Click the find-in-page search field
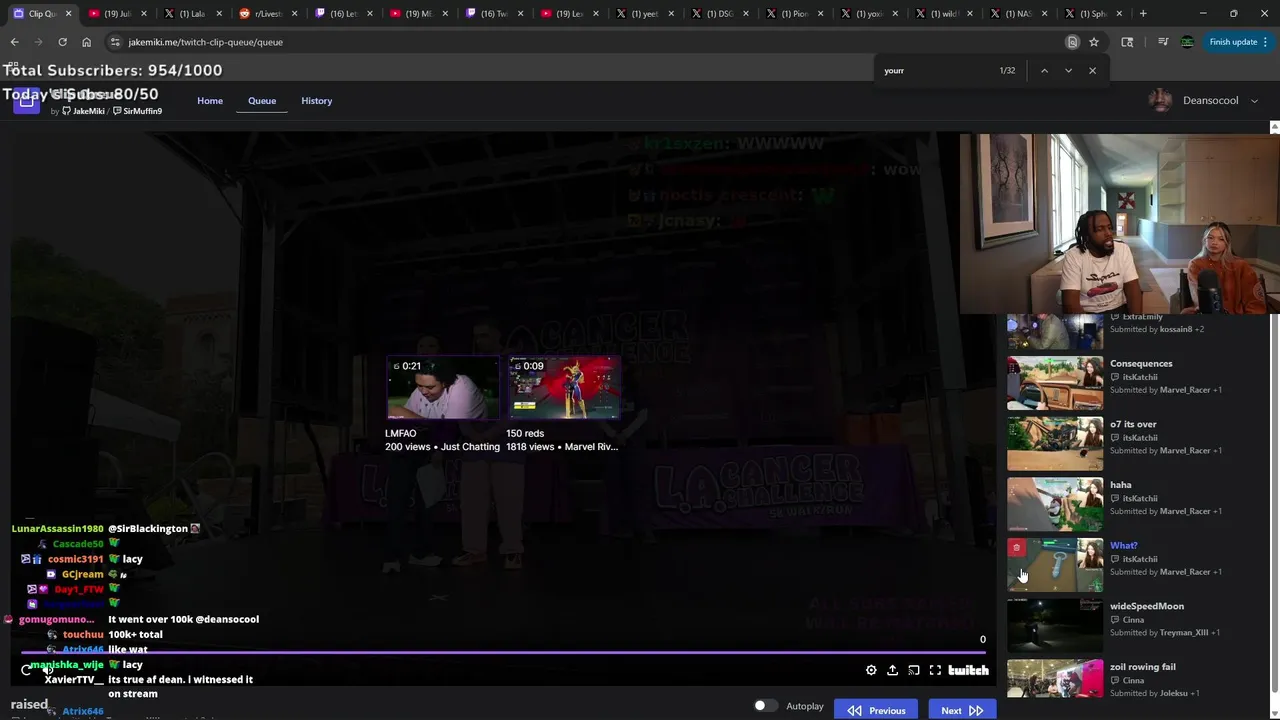 click(935, 71)
